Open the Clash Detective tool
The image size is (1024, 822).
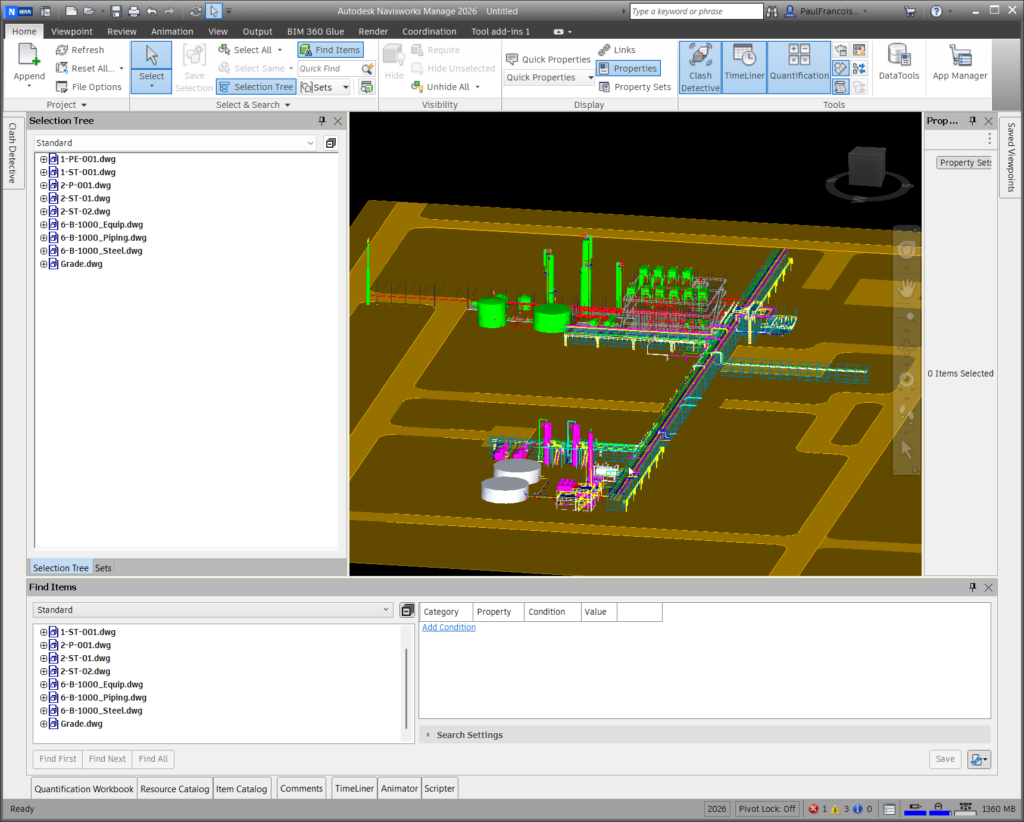(x=700, y=67)
